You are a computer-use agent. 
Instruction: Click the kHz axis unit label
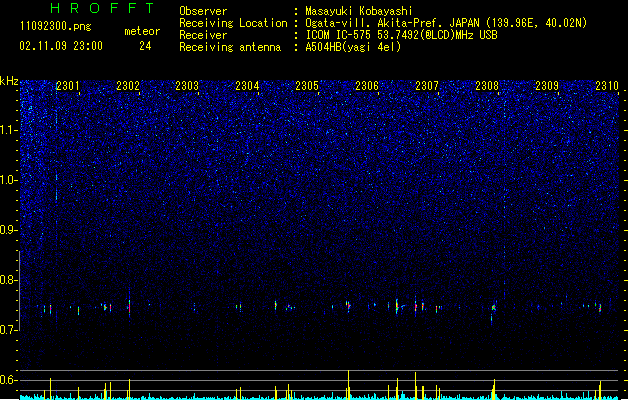coord(9,81)
